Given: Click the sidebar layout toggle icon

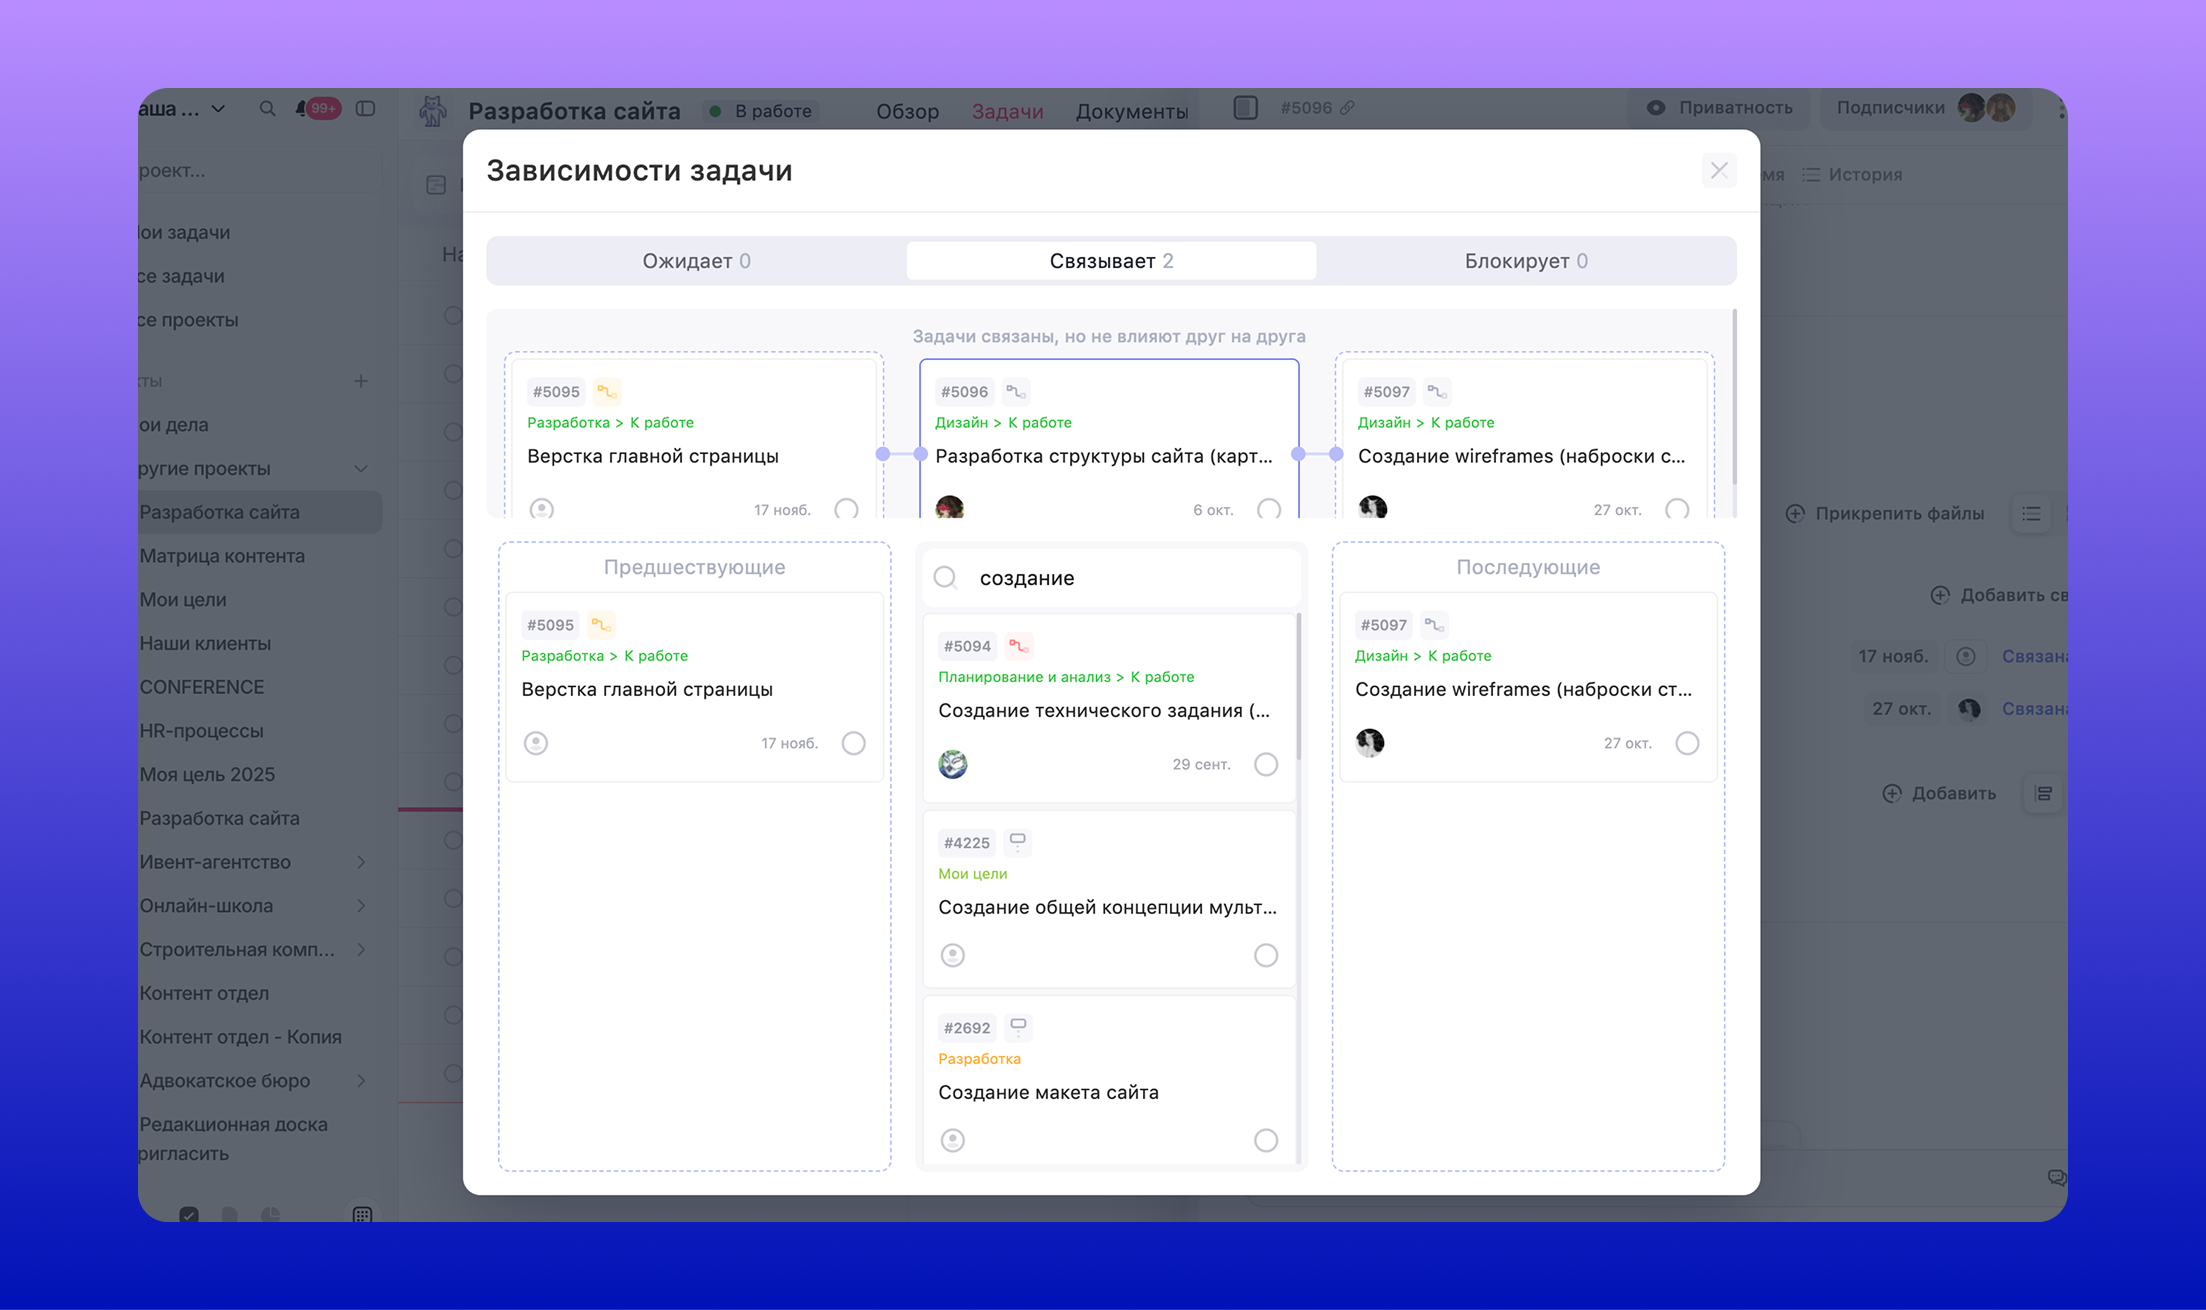Looking at the screenshot, I should [366, 109].
